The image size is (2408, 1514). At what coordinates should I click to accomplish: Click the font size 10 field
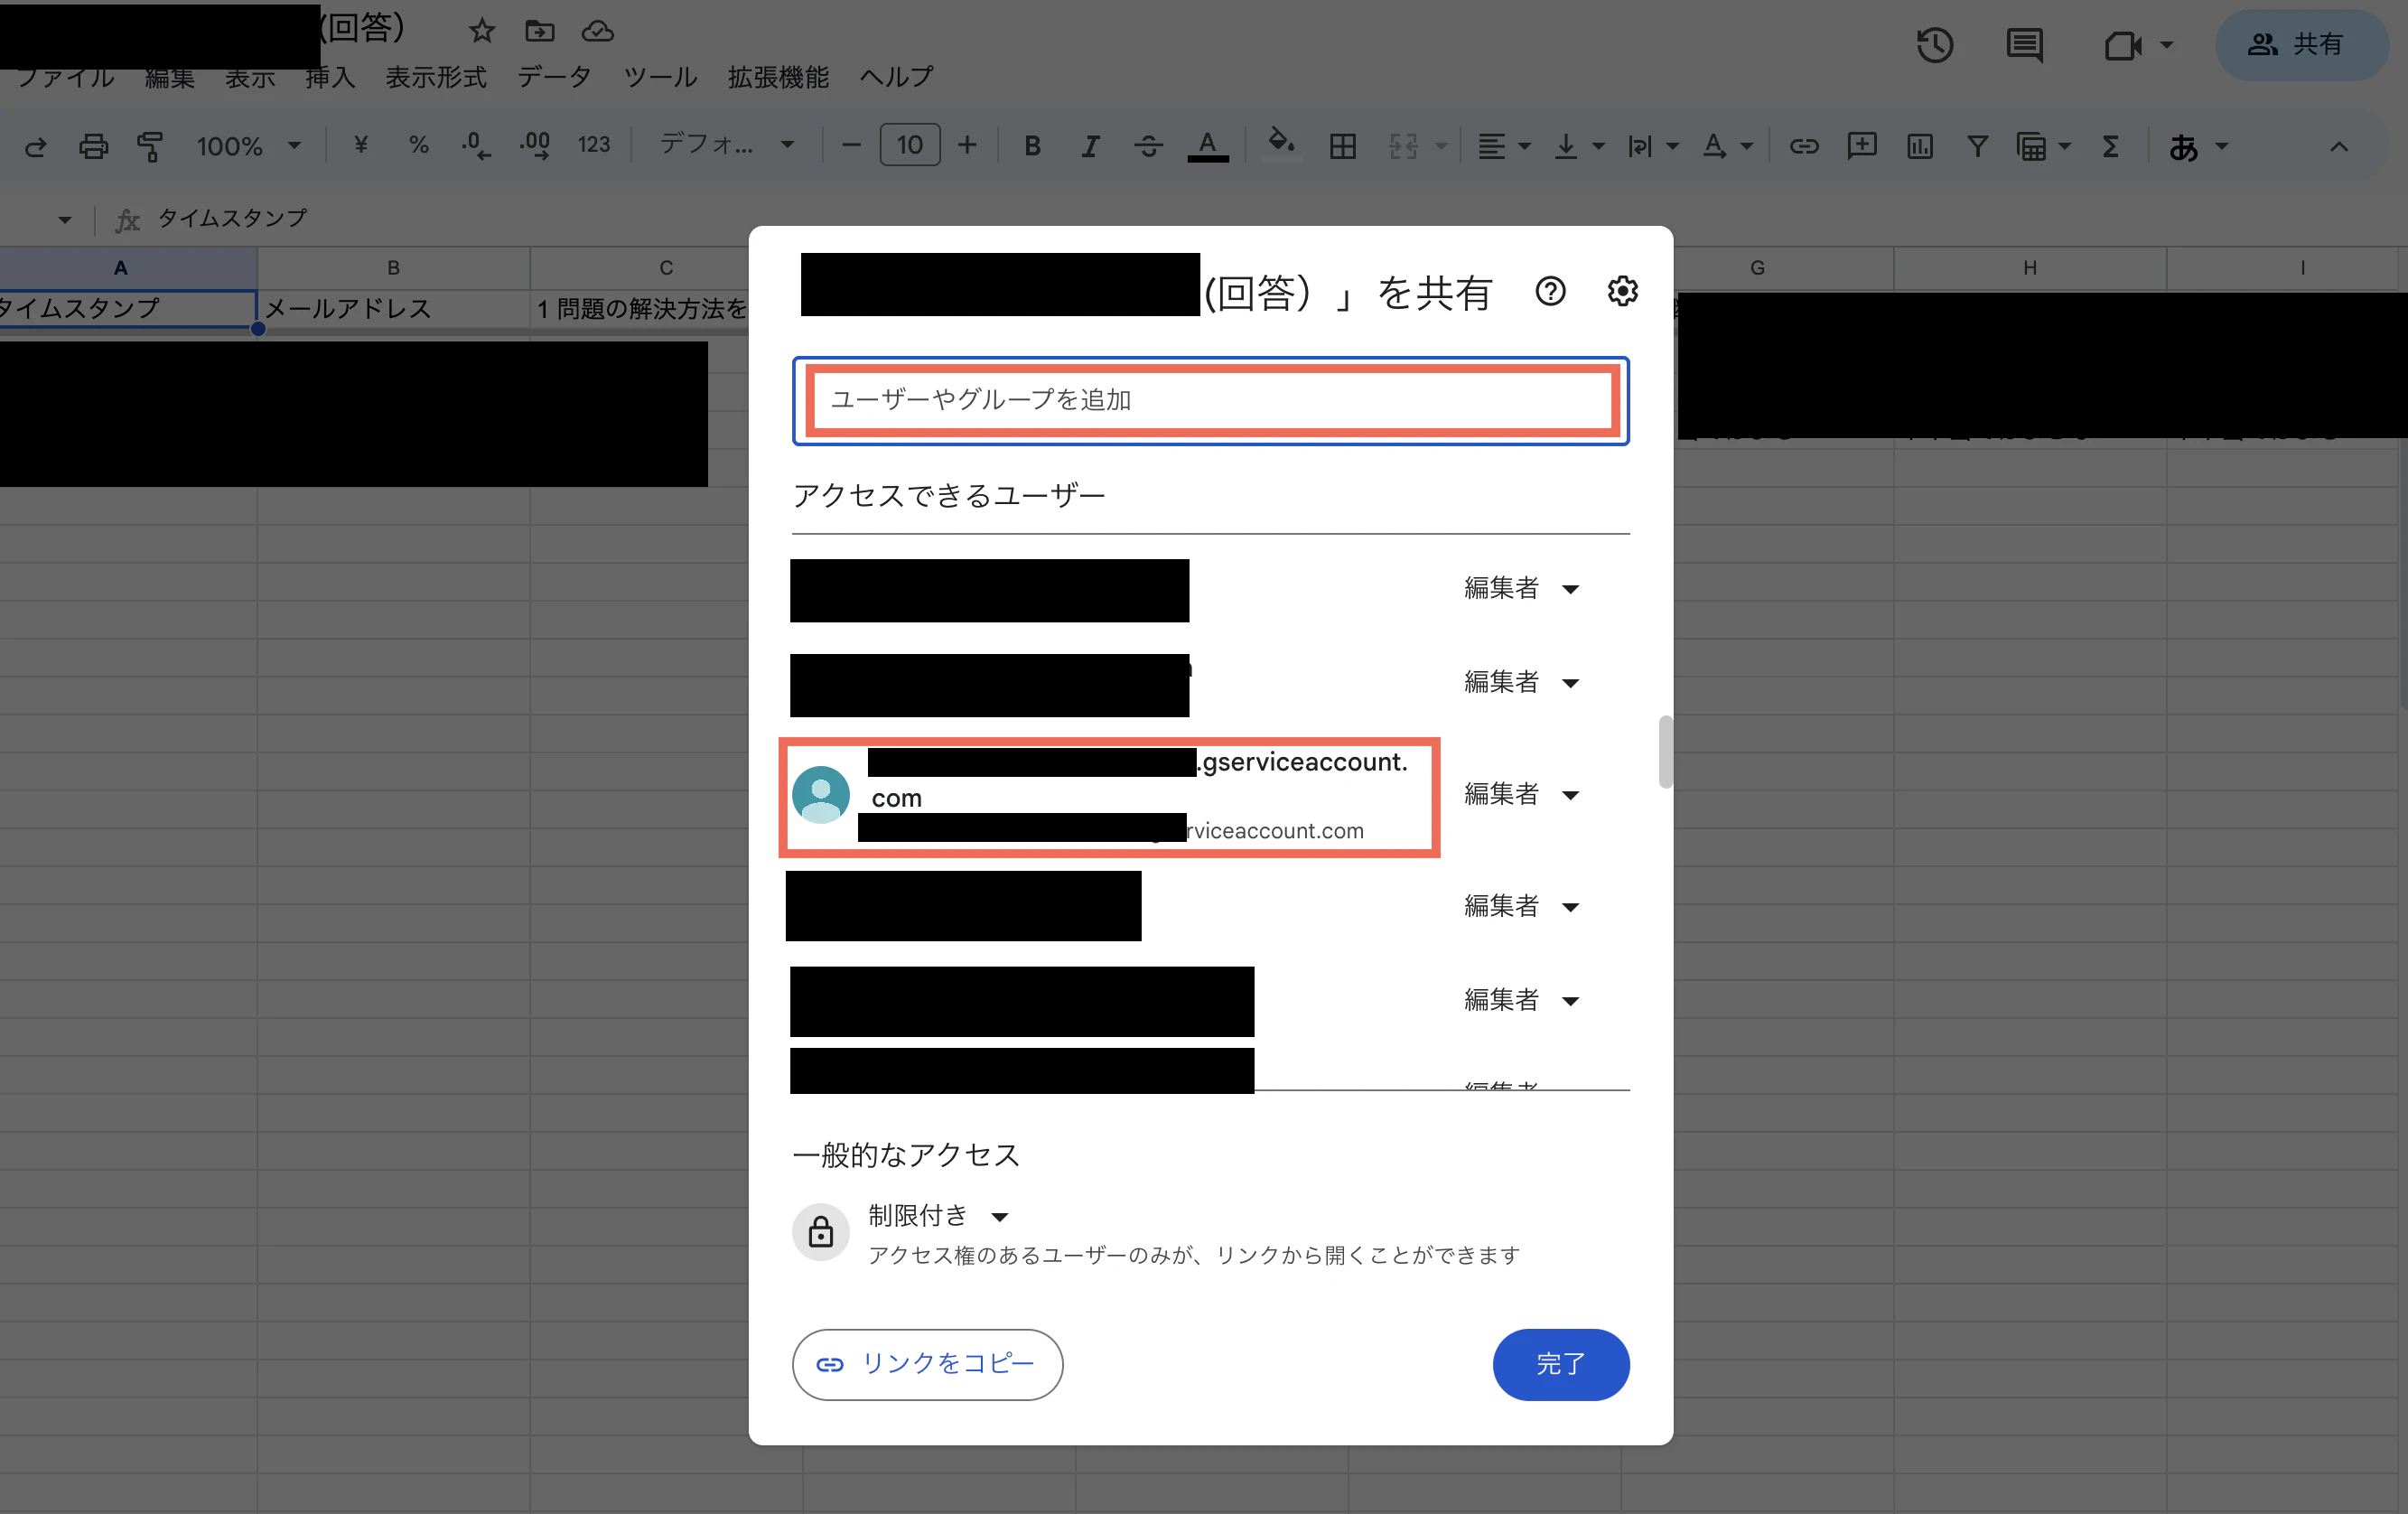tap(909, 146)
